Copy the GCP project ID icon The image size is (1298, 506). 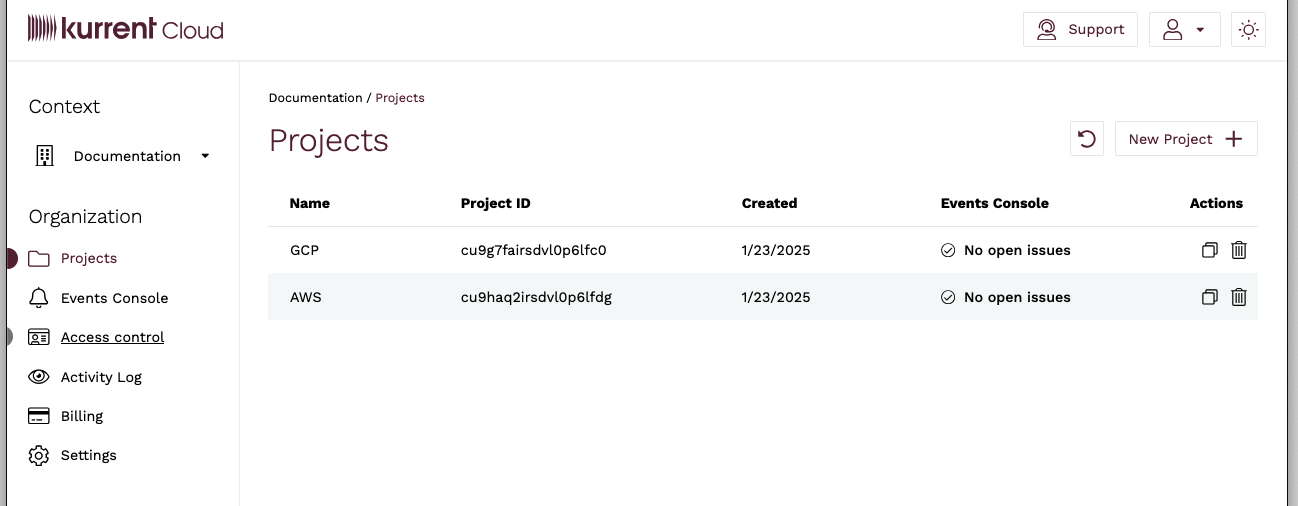coord(1209,250)
